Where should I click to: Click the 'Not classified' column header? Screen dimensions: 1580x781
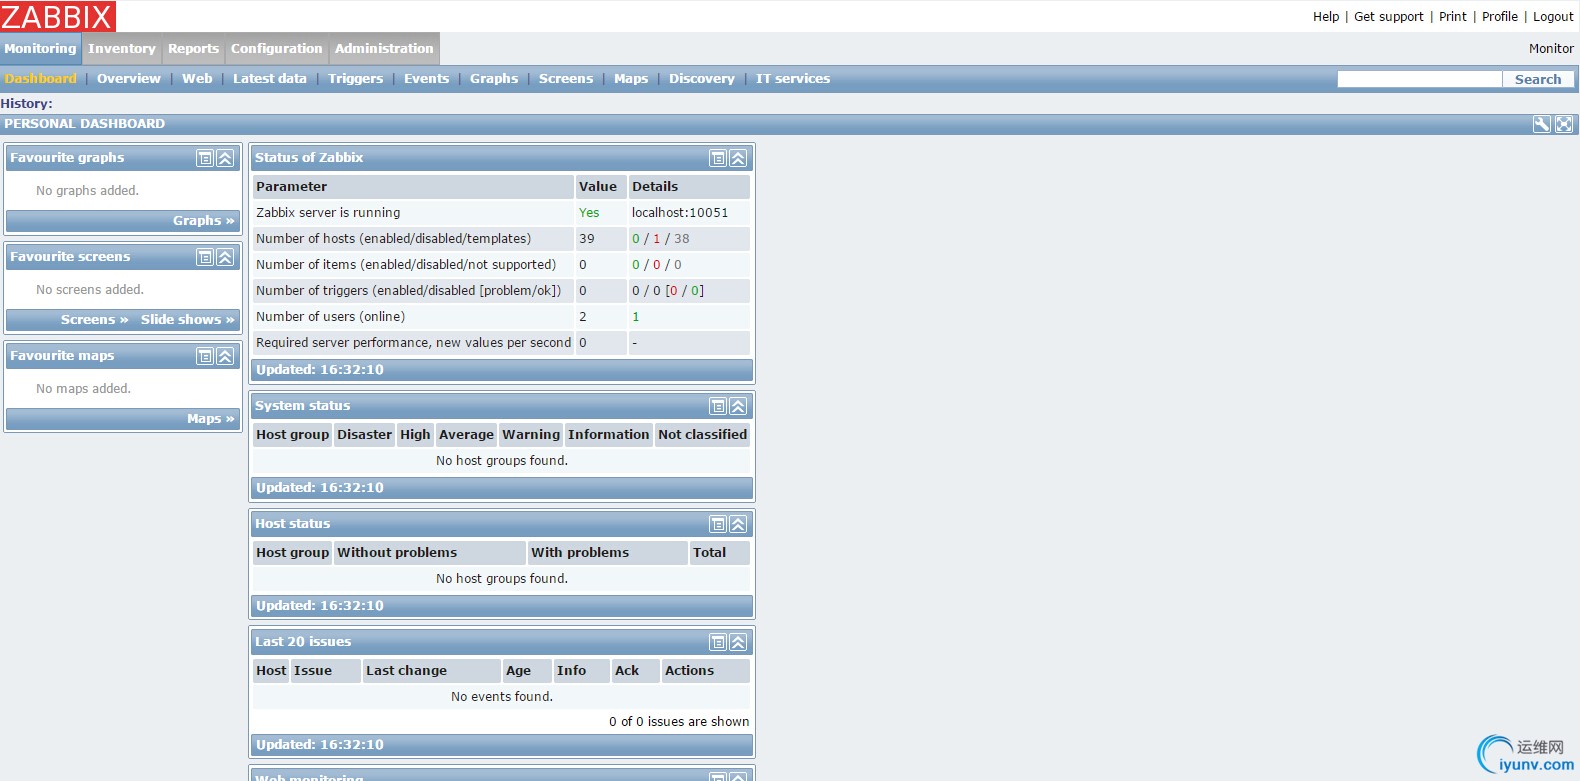pos(702,435)
